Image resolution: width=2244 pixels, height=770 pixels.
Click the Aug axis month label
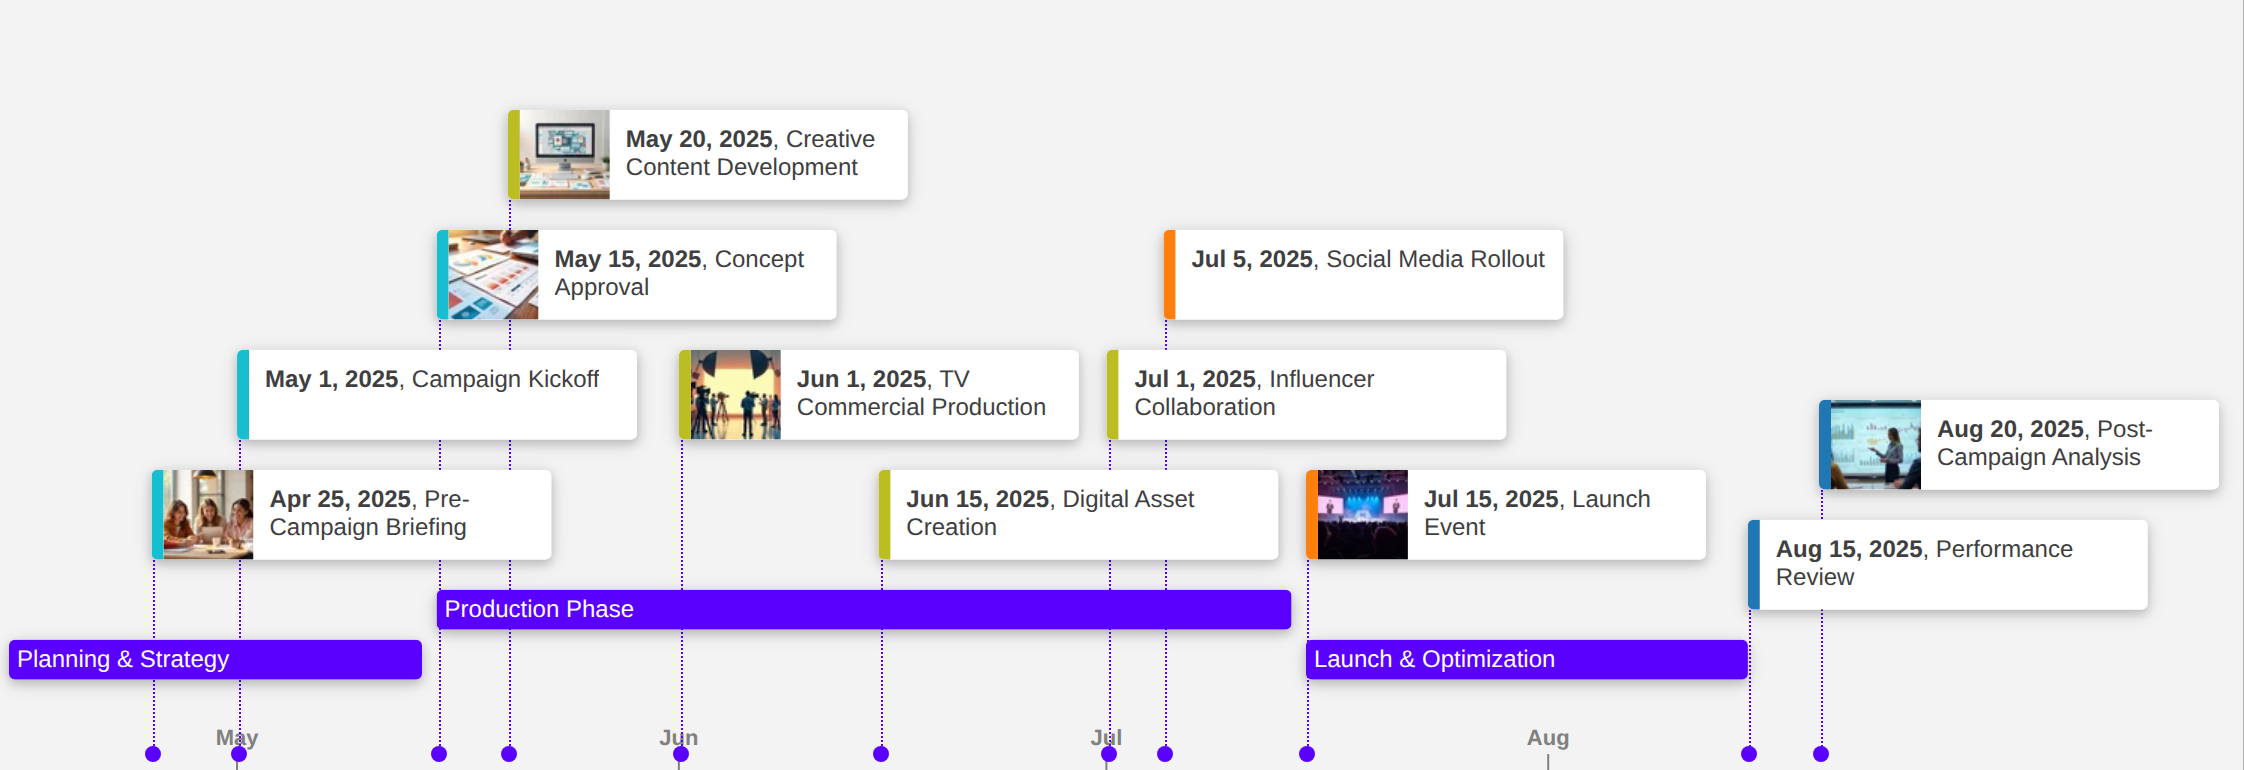(x=1548, y=738)
